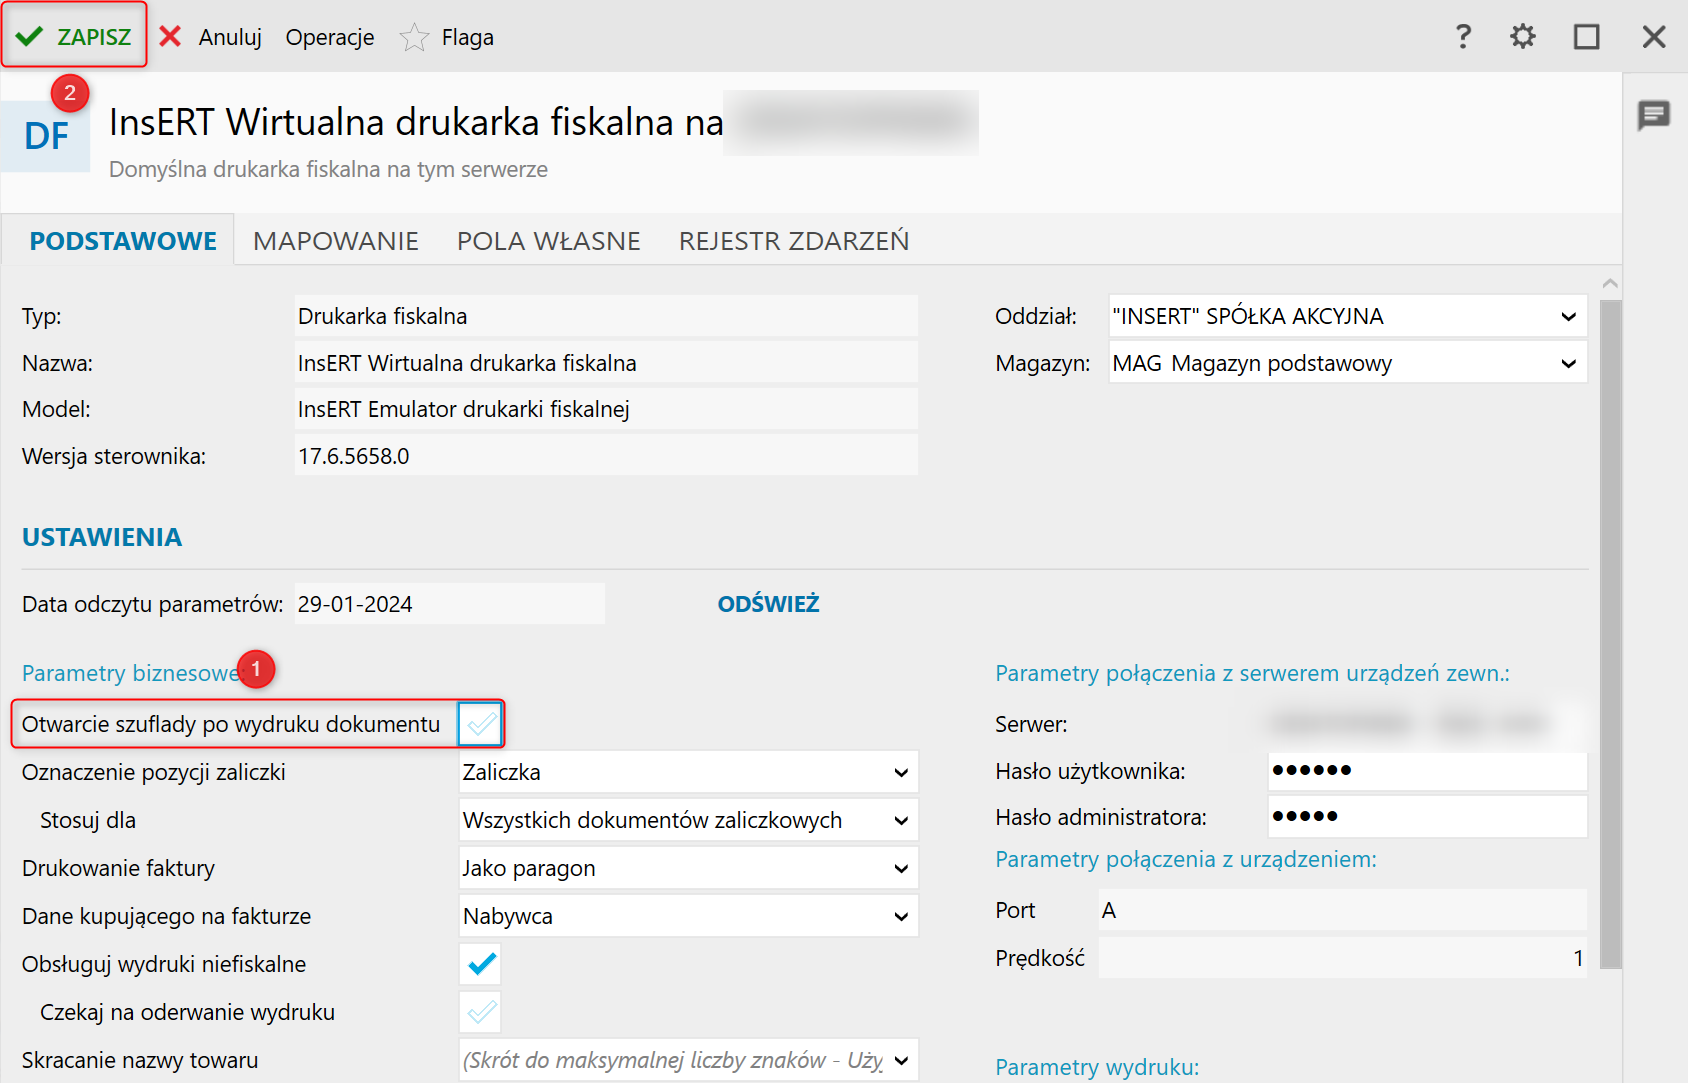The height and width of the screenshot is (1083, 1688).
Task: Click the Port field with value A
Action: pyautogui.click(x=1342, y=910)
